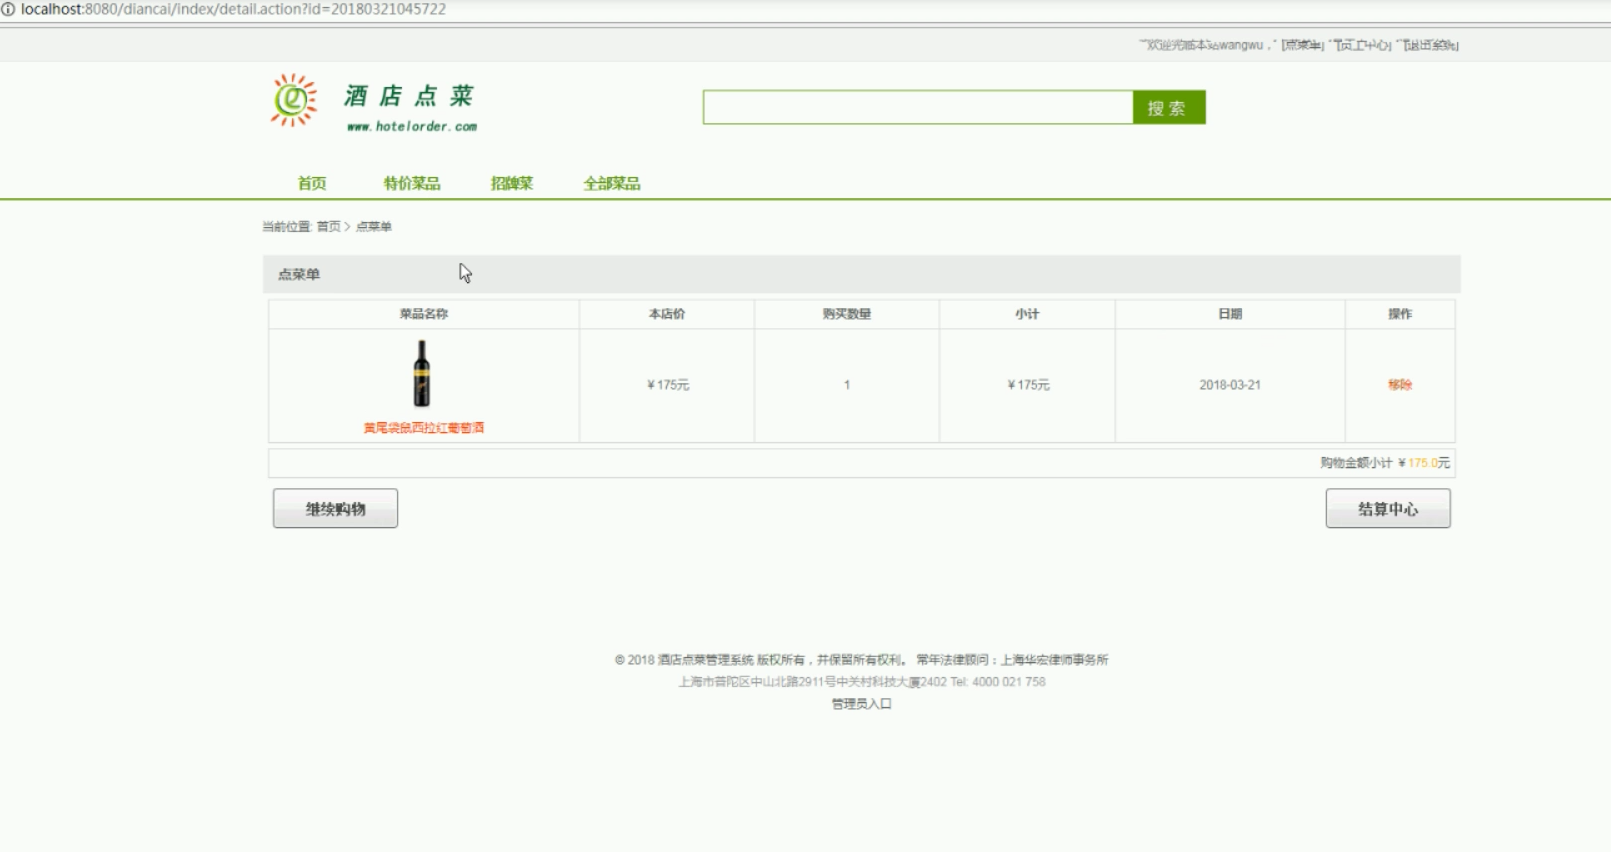Click the 点菜单 link in top bar
1611x852 pixels.
1302,45
